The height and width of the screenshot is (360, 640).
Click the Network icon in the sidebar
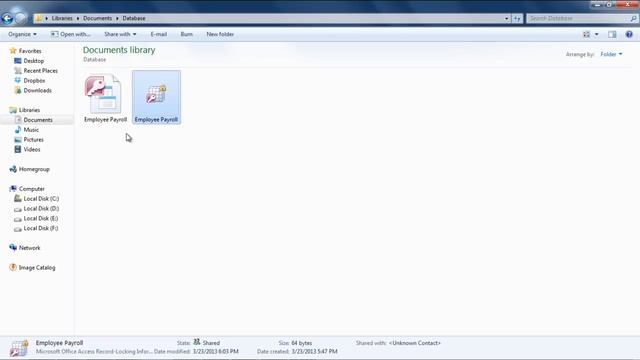click(13, 247)
